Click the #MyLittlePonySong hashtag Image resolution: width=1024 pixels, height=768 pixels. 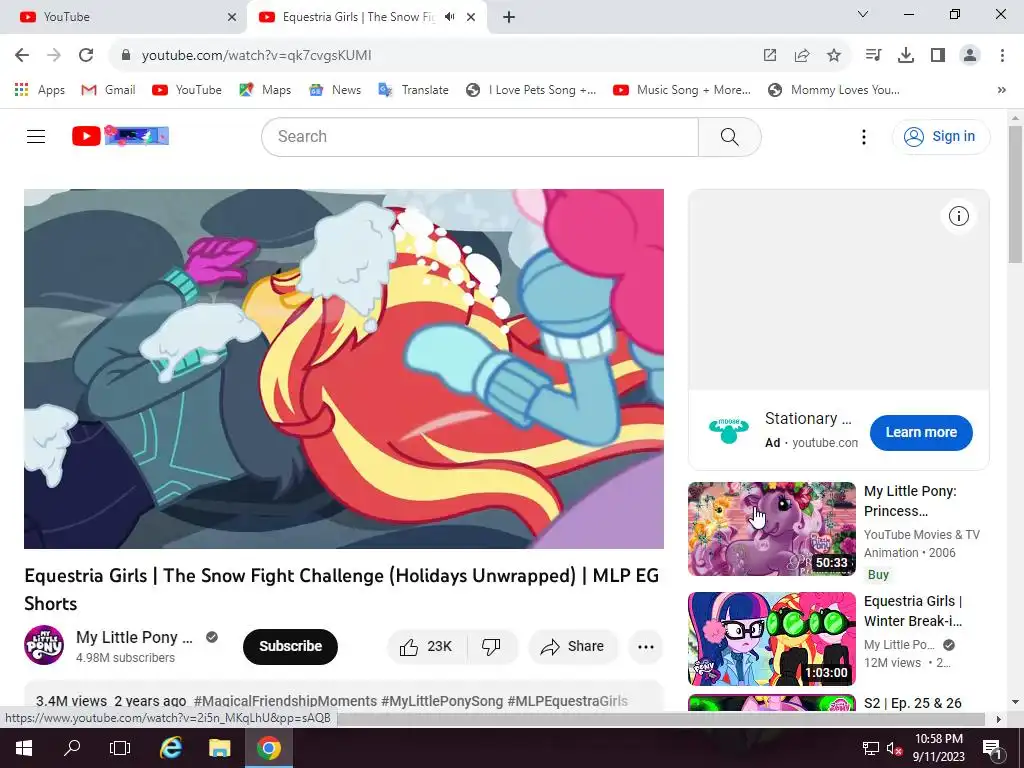tap(442, 701)
